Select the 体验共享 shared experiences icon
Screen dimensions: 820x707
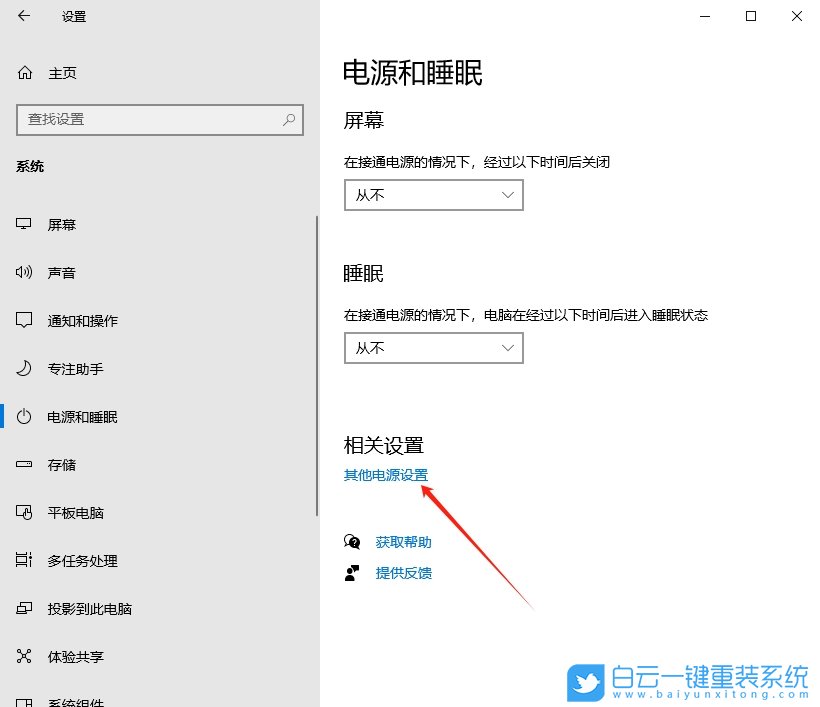[x=24, y=656]
